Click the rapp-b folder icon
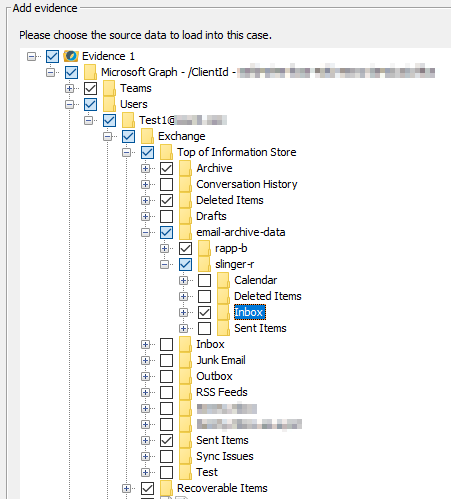The height and width of the screenshot is (499, 451). click(x=204, y=248)
